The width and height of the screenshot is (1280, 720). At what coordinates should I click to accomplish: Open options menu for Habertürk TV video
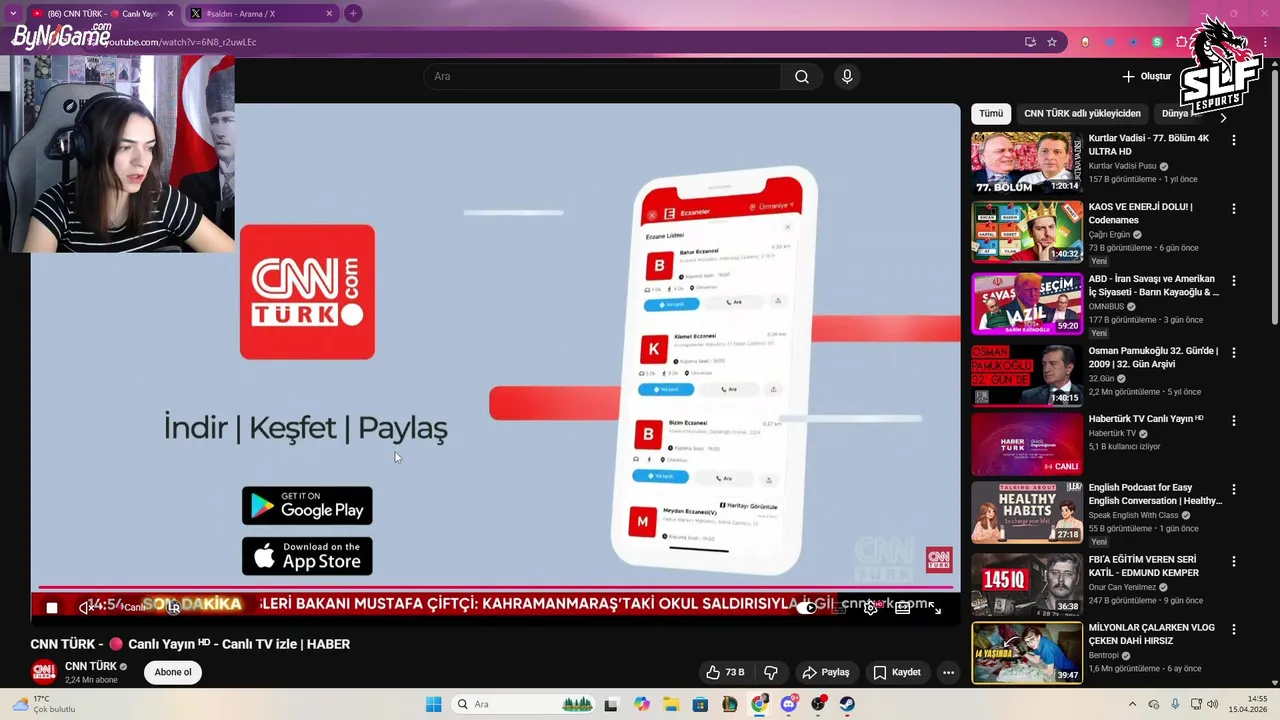coord(1233,422)
